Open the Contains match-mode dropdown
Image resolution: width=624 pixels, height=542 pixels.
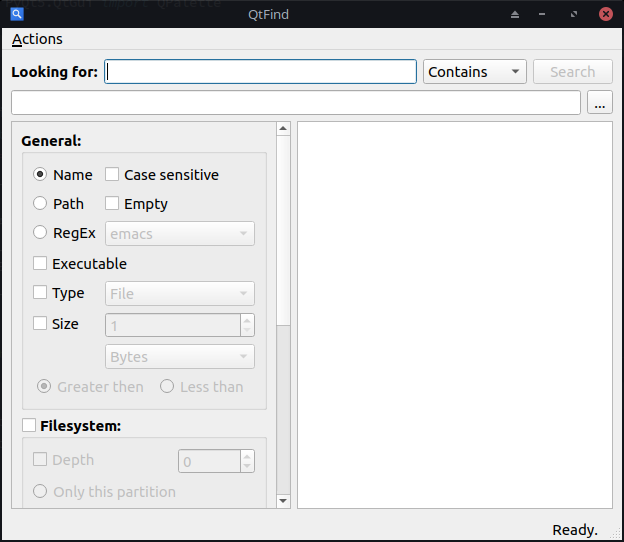474,72
